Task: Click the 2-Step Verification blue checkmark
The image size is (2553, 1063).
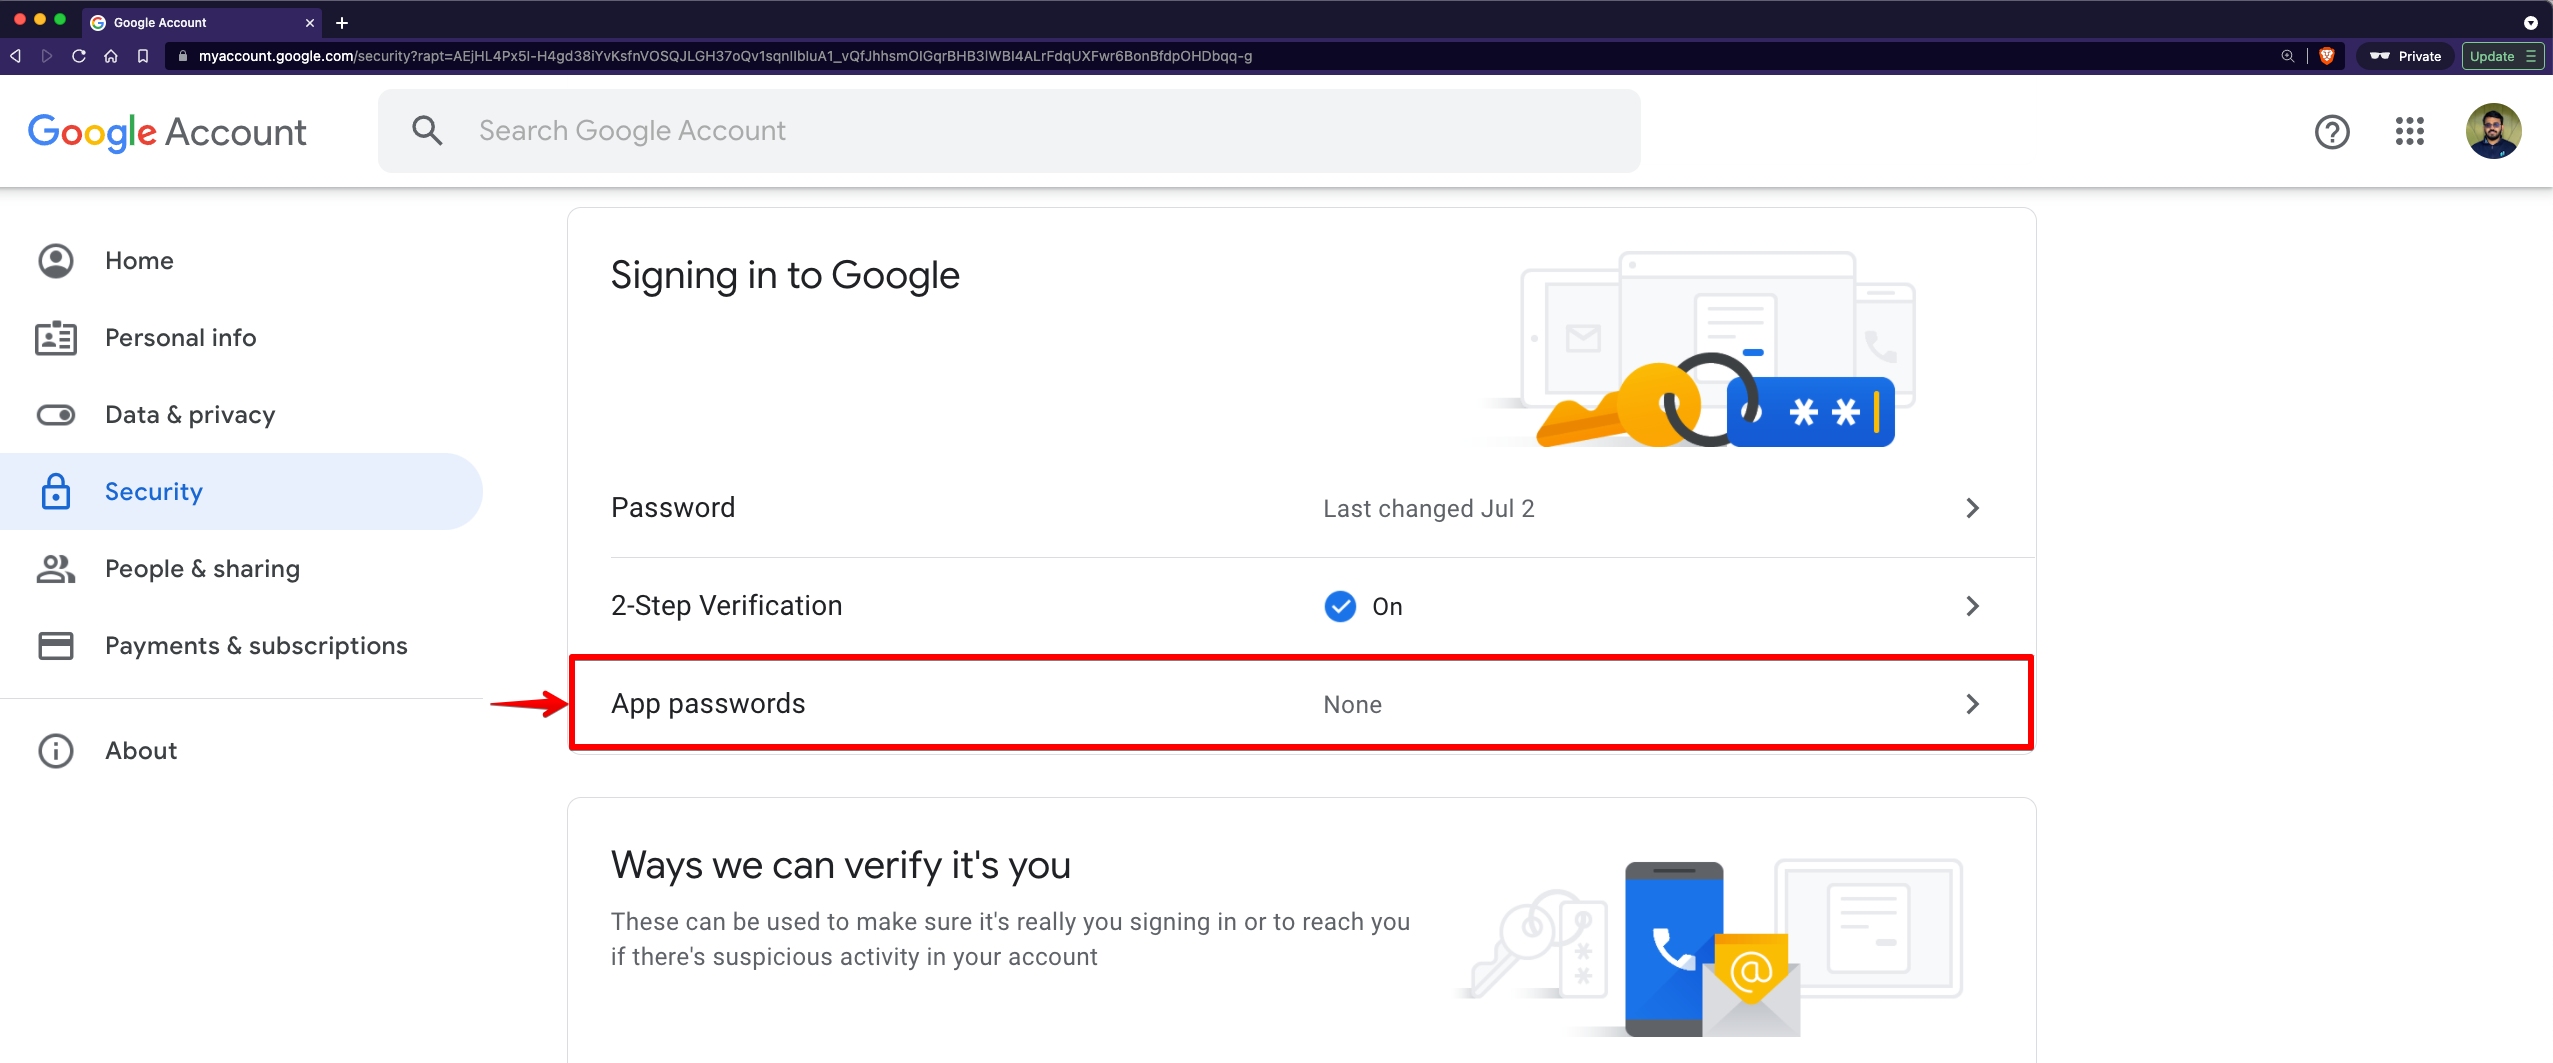Action: tap(1340, 606)
